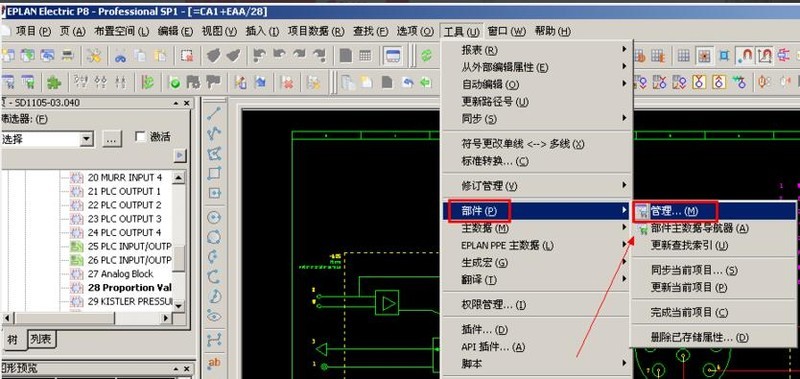The image size is (800, 379).
Task: Click the small right-arrow button under filter
Action: pos(180,156)
